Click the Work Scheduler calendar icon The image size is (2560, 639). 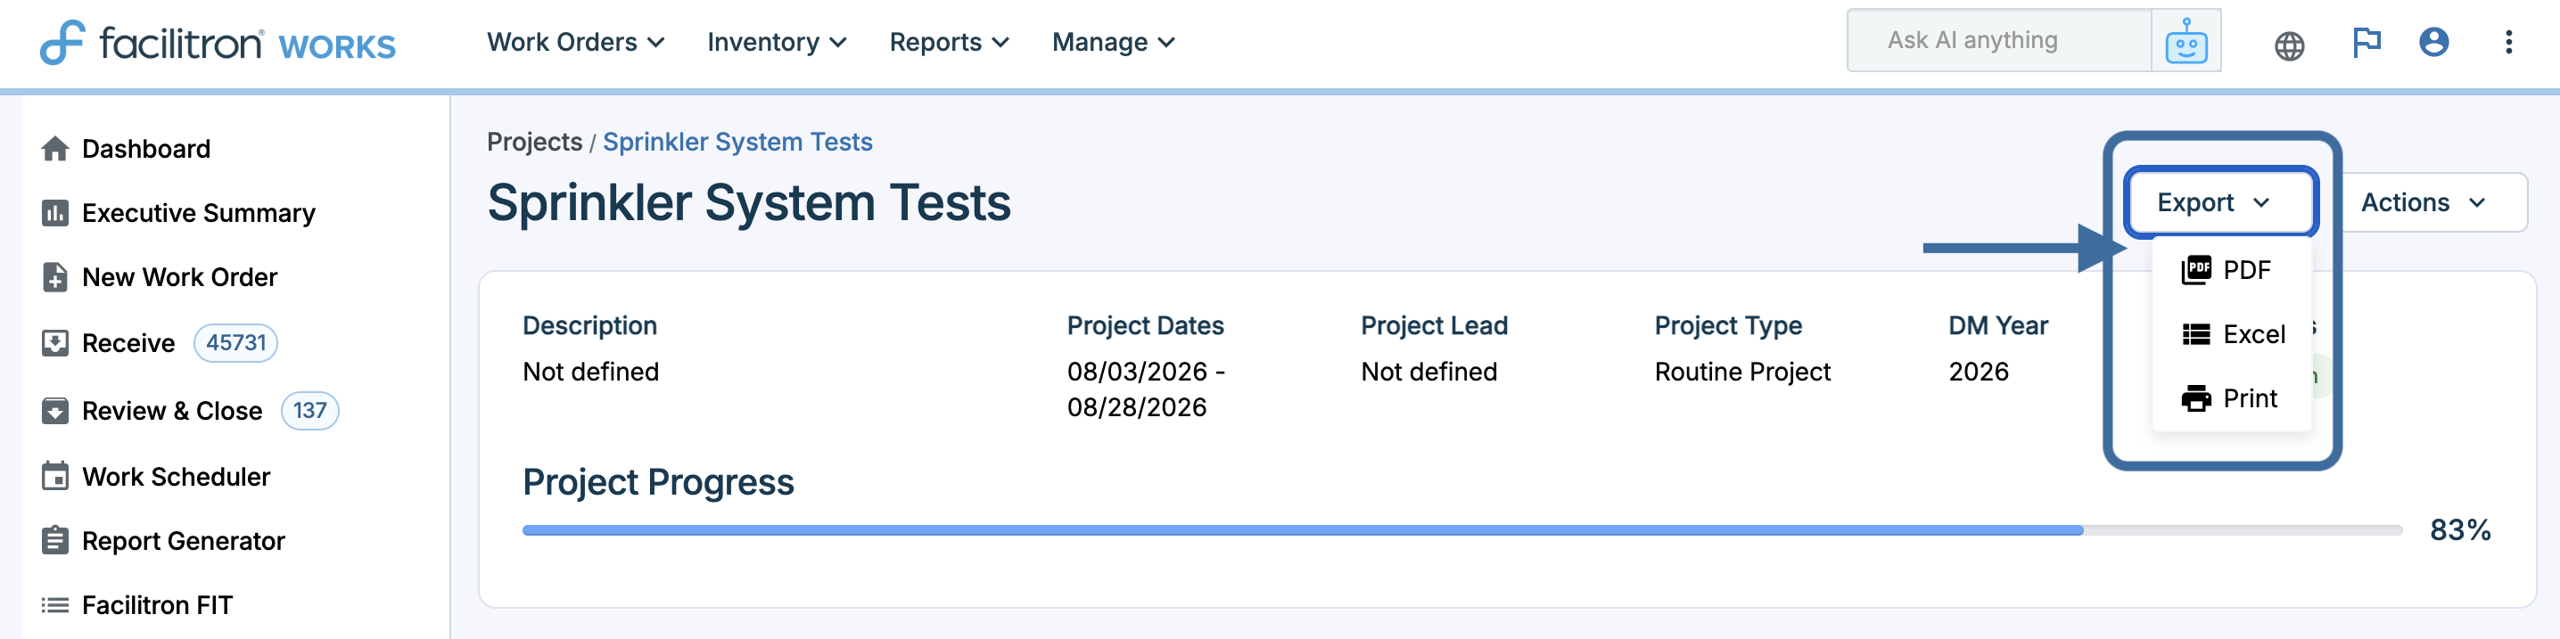point(55,476)
